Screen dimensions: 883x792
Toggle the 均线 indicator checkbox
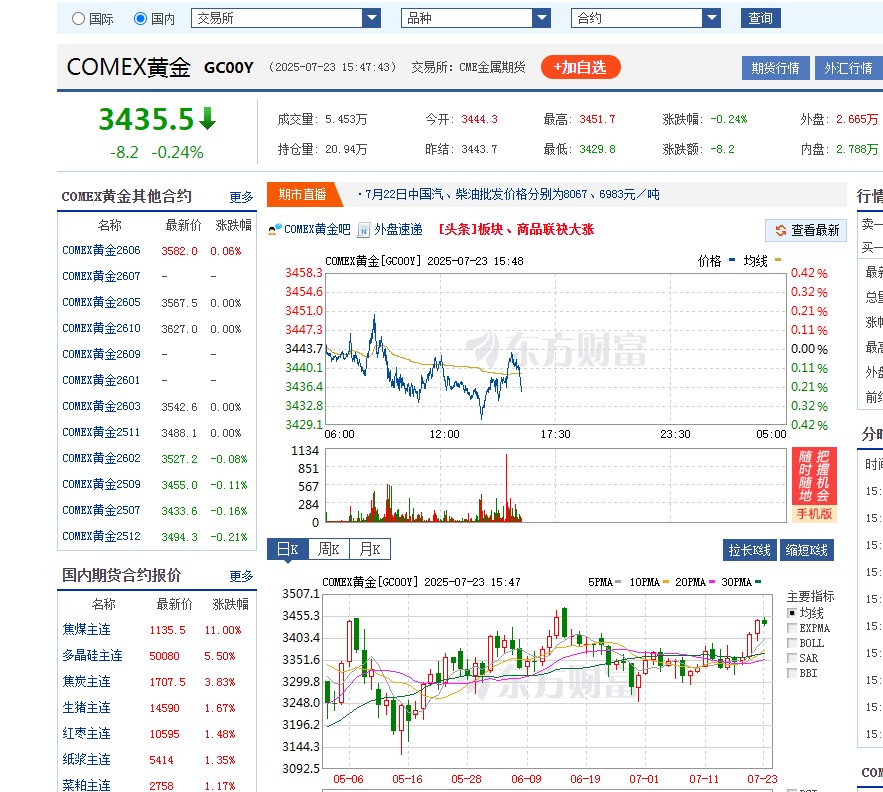[792, 613]
